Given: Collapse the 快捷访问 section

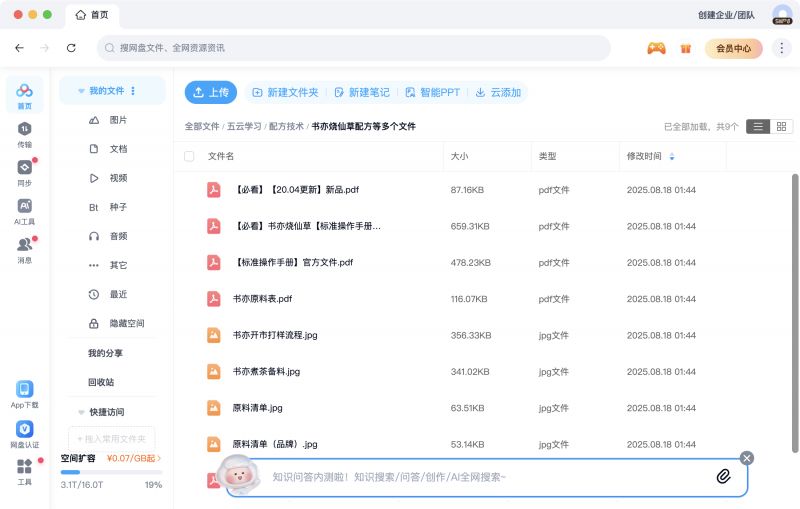Looking at the screenshot, I should (x=81, y=412).
